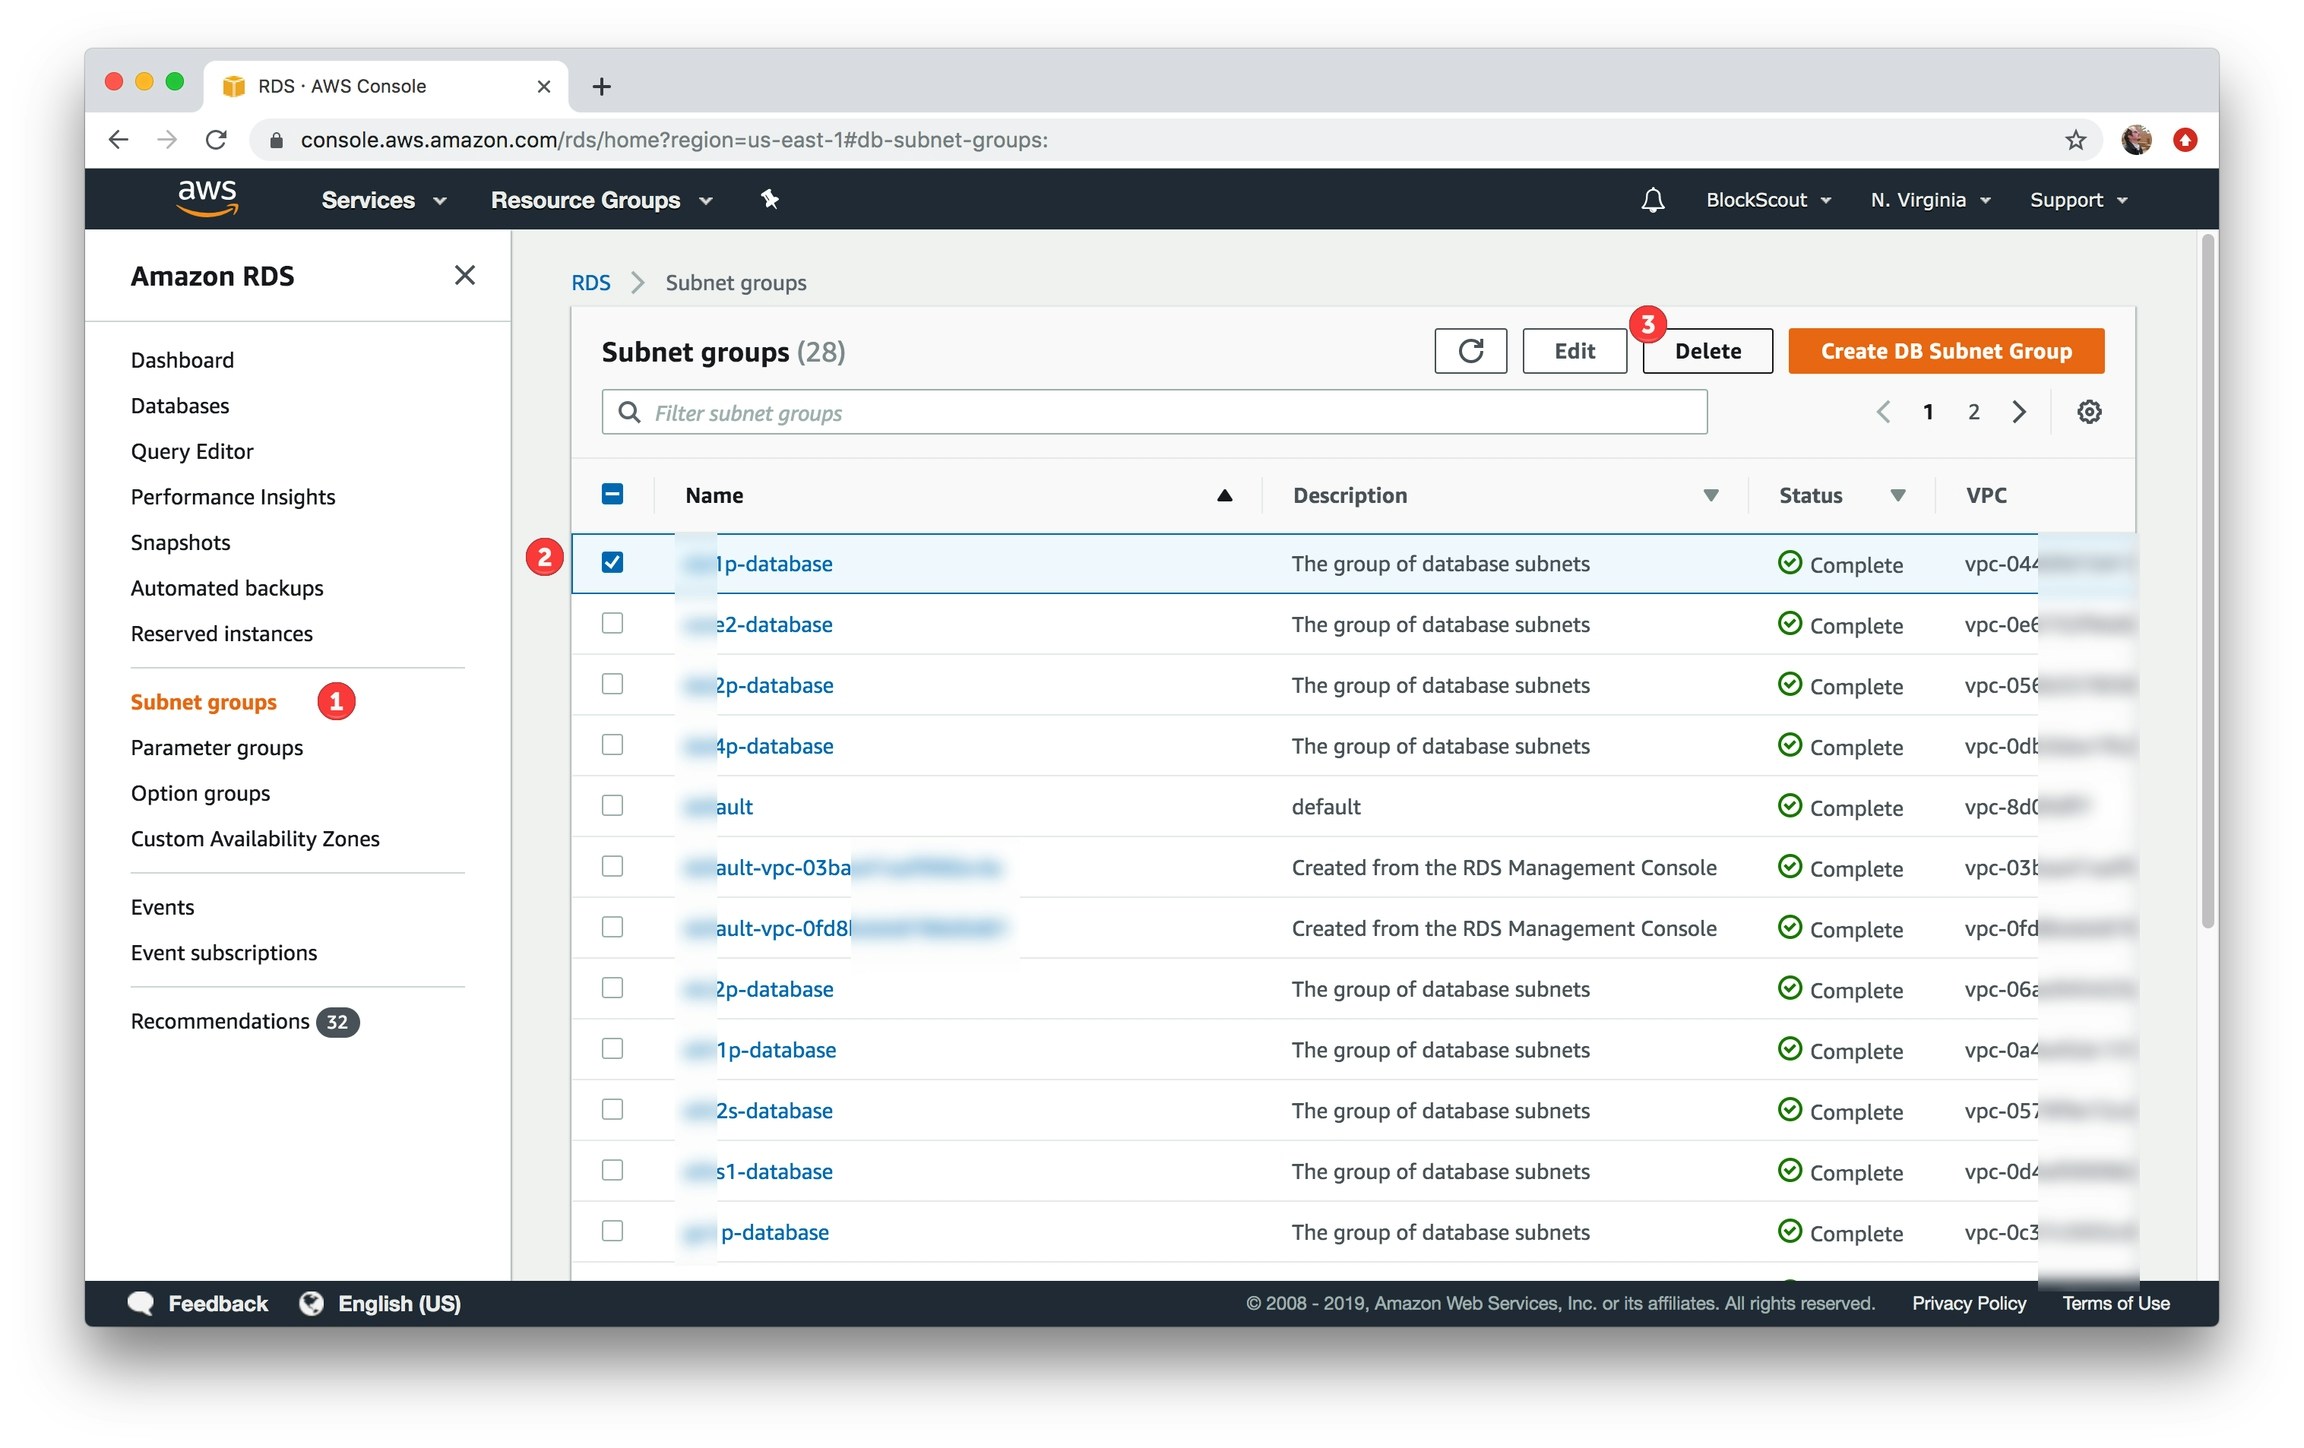Viewport: 2304px width, 1448px height.
Task: Click the refresh subnet groups icon button
Action: pos(1469,351)
